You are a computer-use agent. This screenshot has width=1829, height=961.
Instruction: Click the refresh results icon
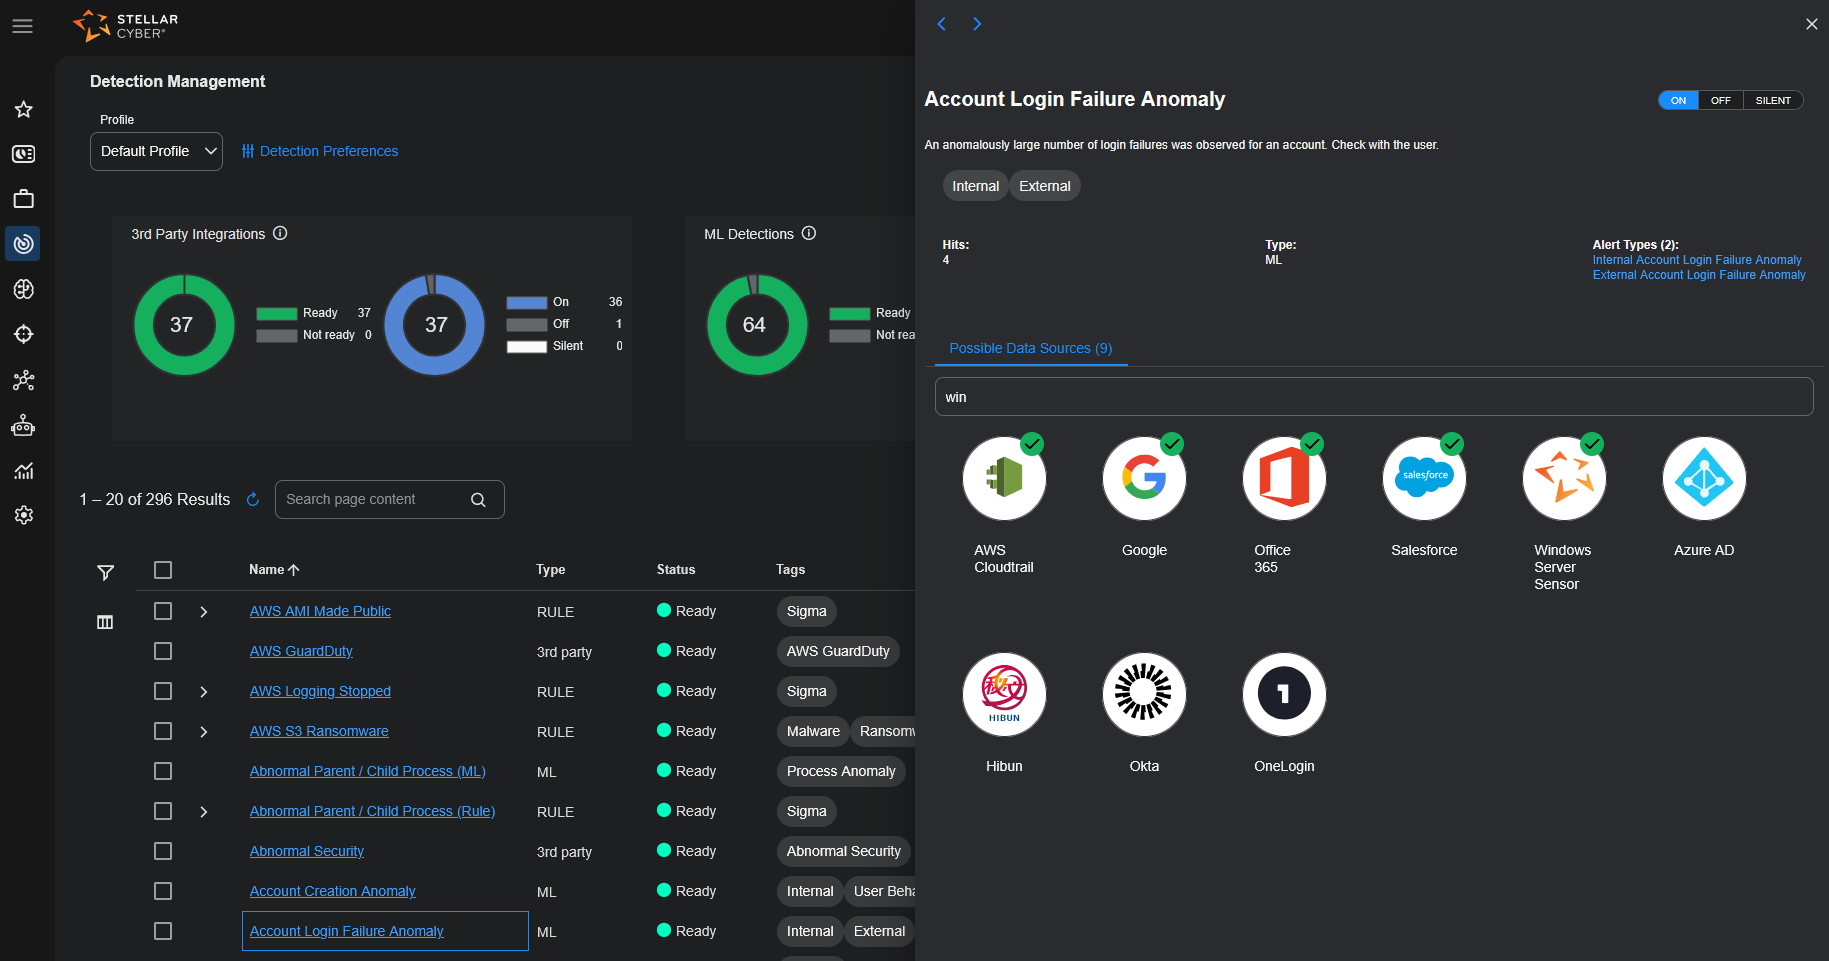click(253, 499)
